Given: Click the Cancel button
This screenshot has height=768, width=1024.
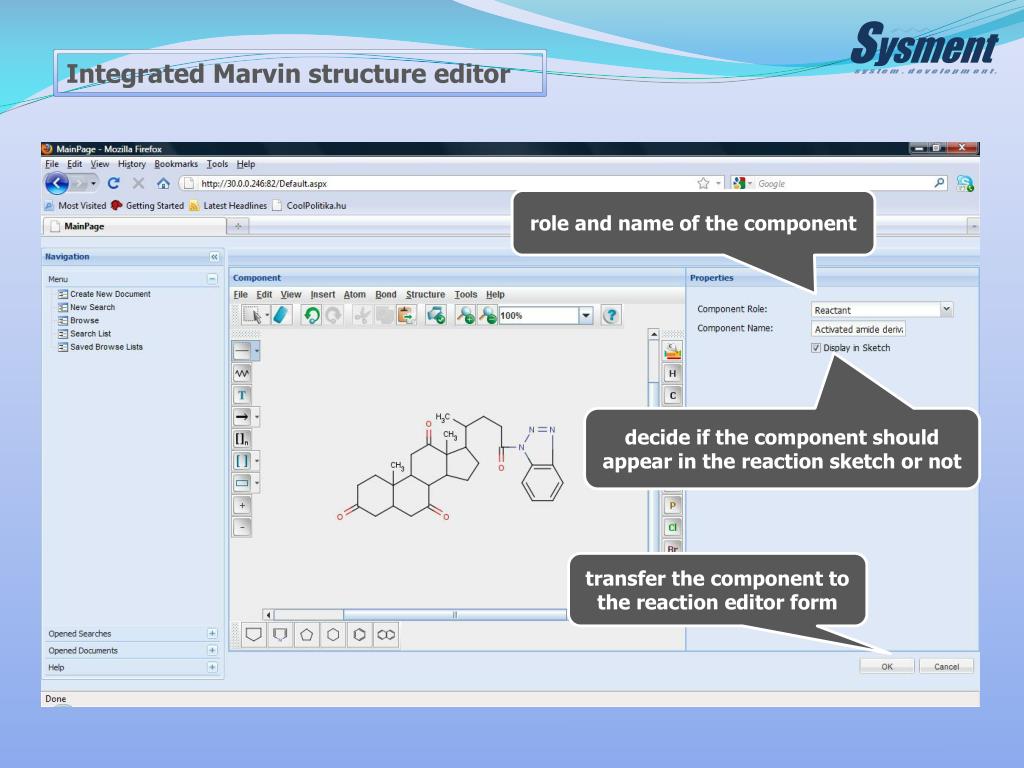Looking at the screenshot, I should click(946, 667).
